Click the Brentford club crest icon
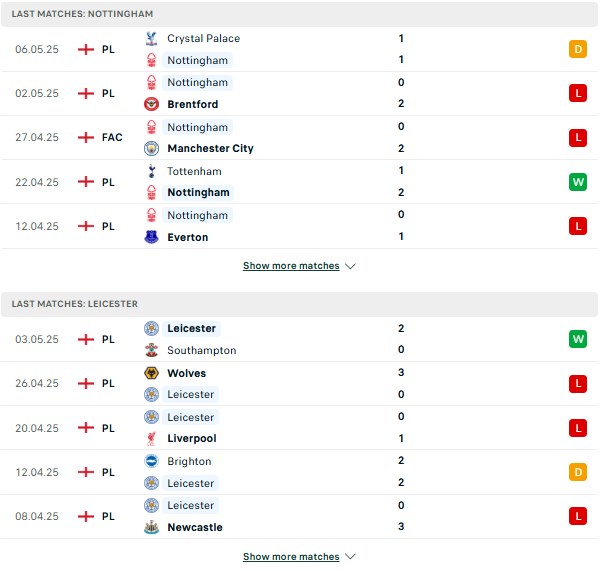 151,104
